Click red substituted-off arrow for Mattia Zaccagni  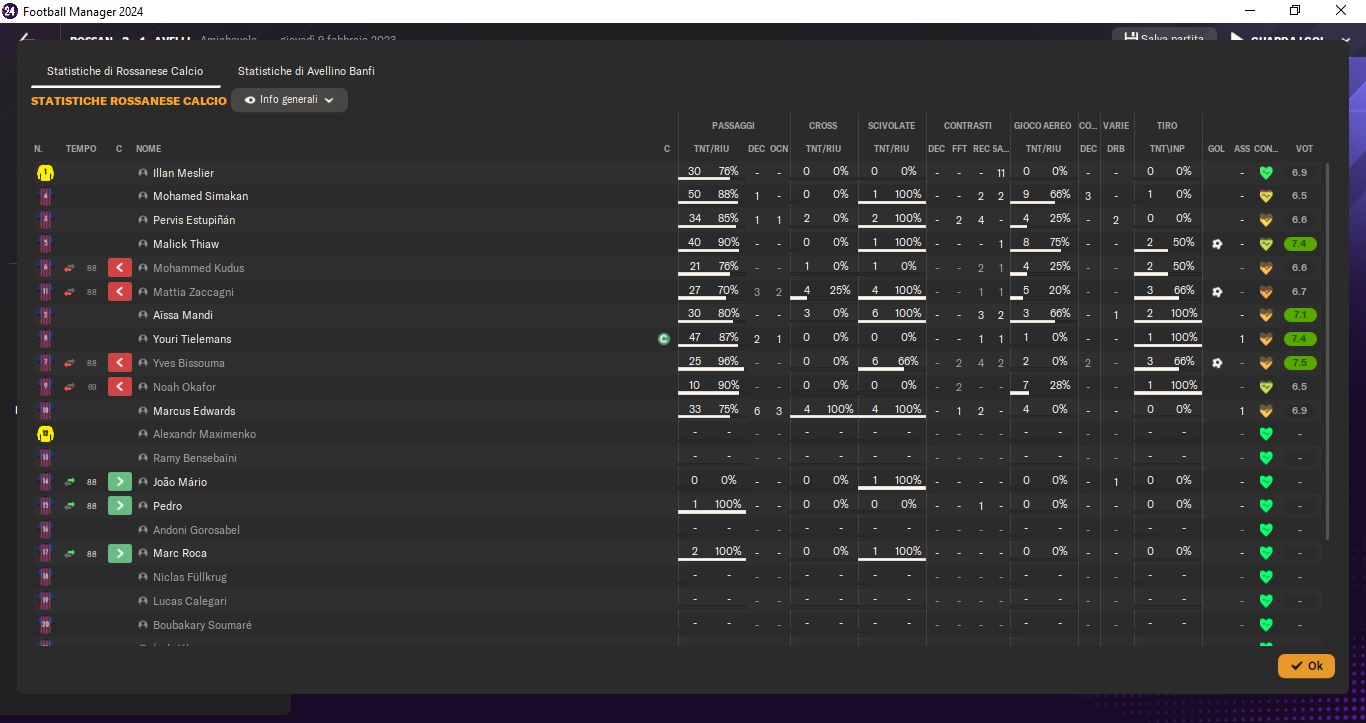pyautogui.click(x=120, y=292)
